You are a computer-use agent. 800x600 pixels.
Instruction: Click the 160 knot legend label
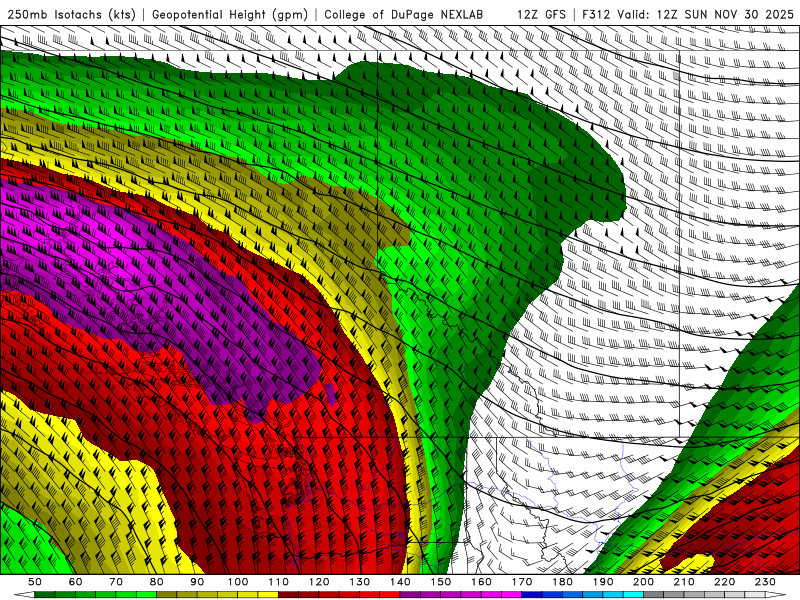pos(482,582)
